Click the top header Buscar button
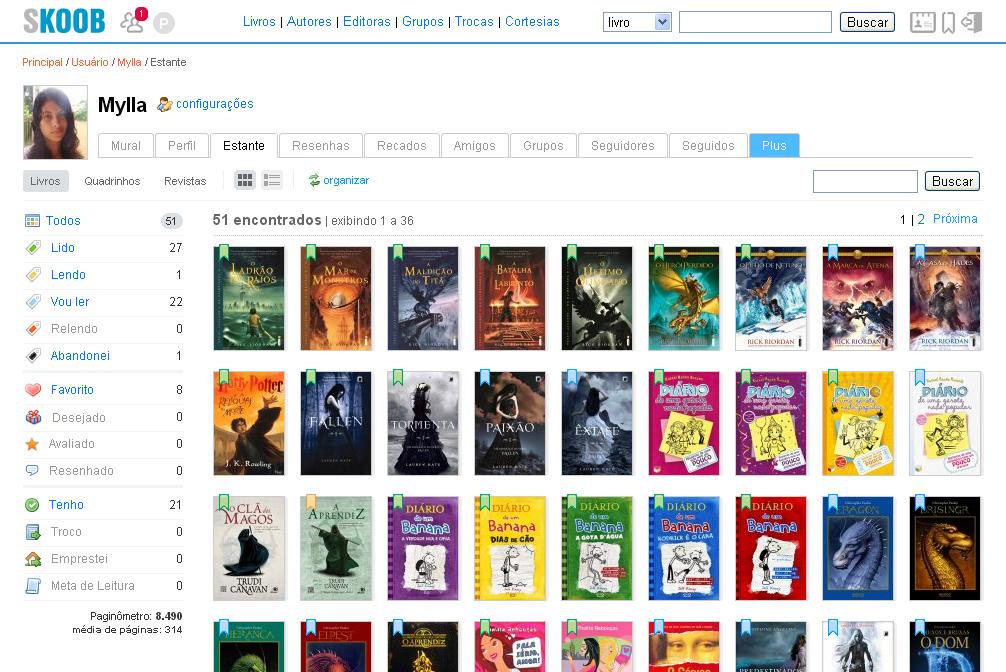 pyautogui.click(x=867, y=22)
